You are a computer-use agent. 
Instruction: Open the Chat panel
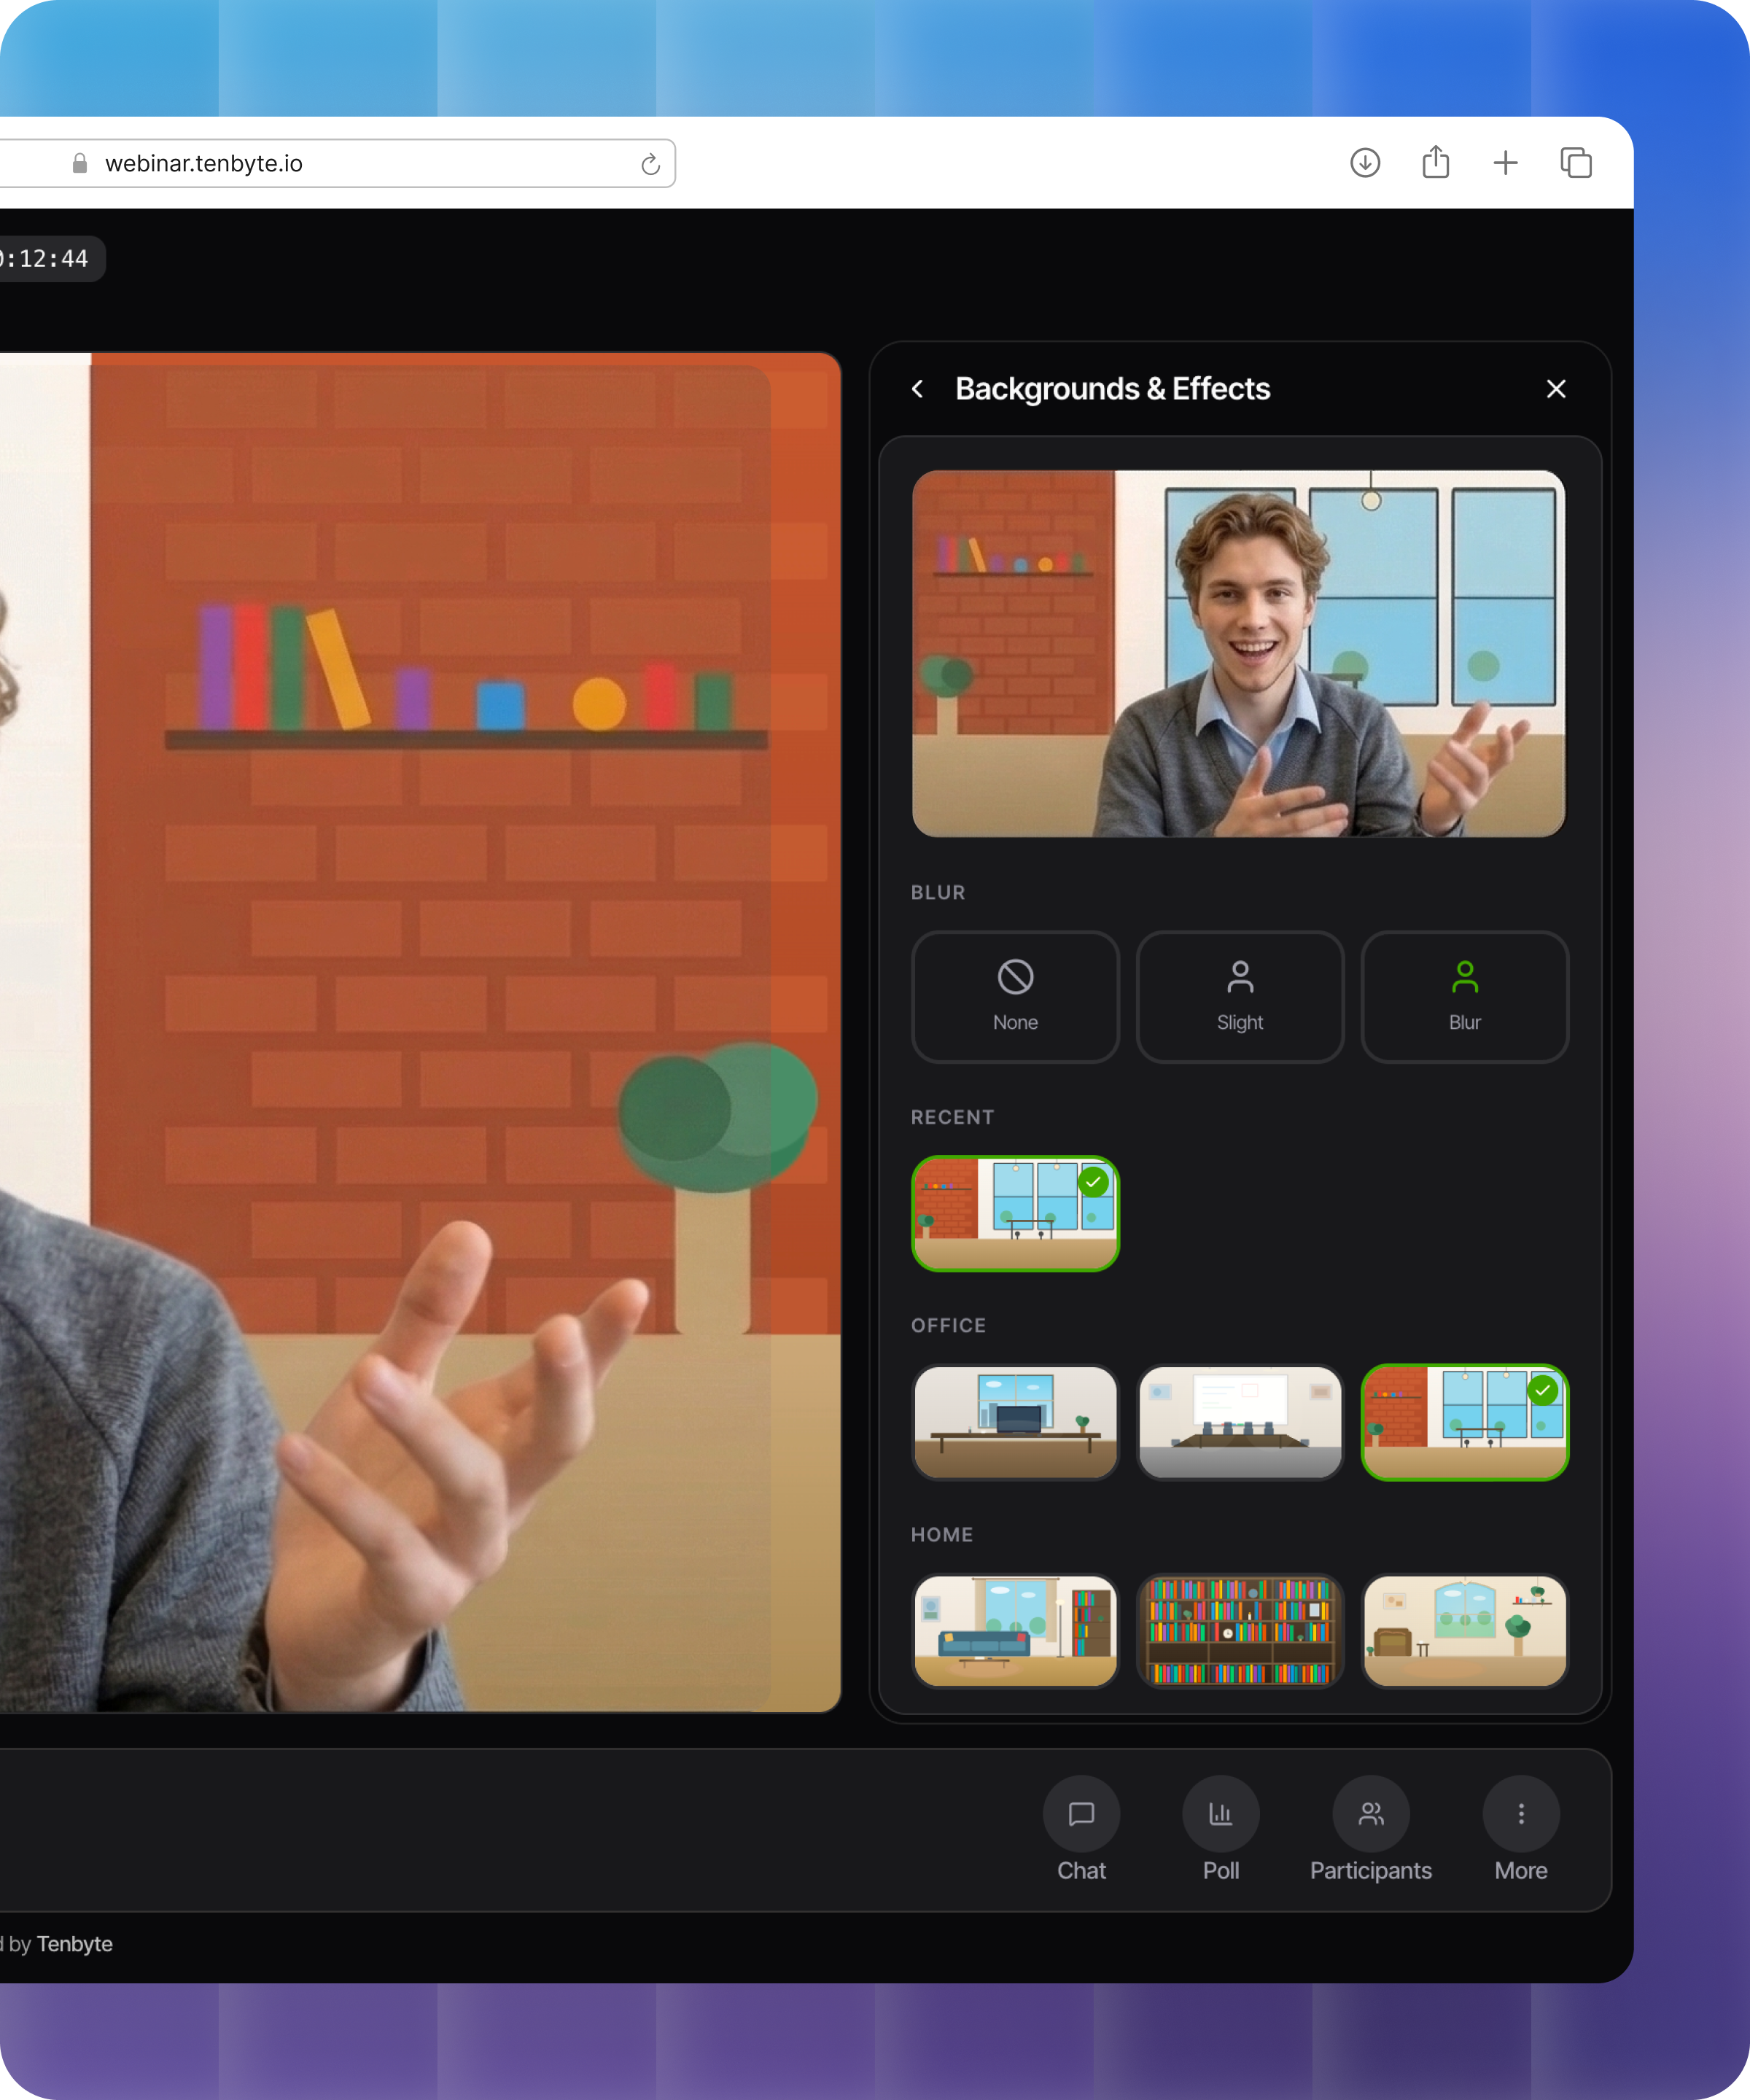pyautogui.click(x=1081, y=1814)
